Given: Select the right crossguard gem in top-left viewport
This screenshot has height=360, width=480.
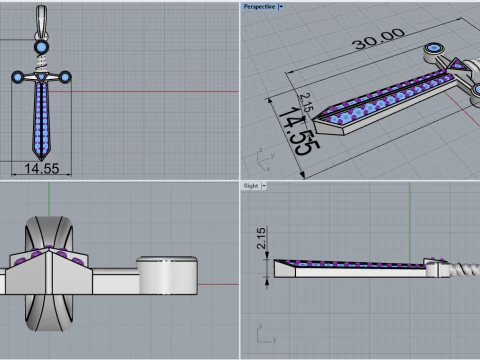Looking at the screenshot, I should pyautogui.click(x=65, y=77).
